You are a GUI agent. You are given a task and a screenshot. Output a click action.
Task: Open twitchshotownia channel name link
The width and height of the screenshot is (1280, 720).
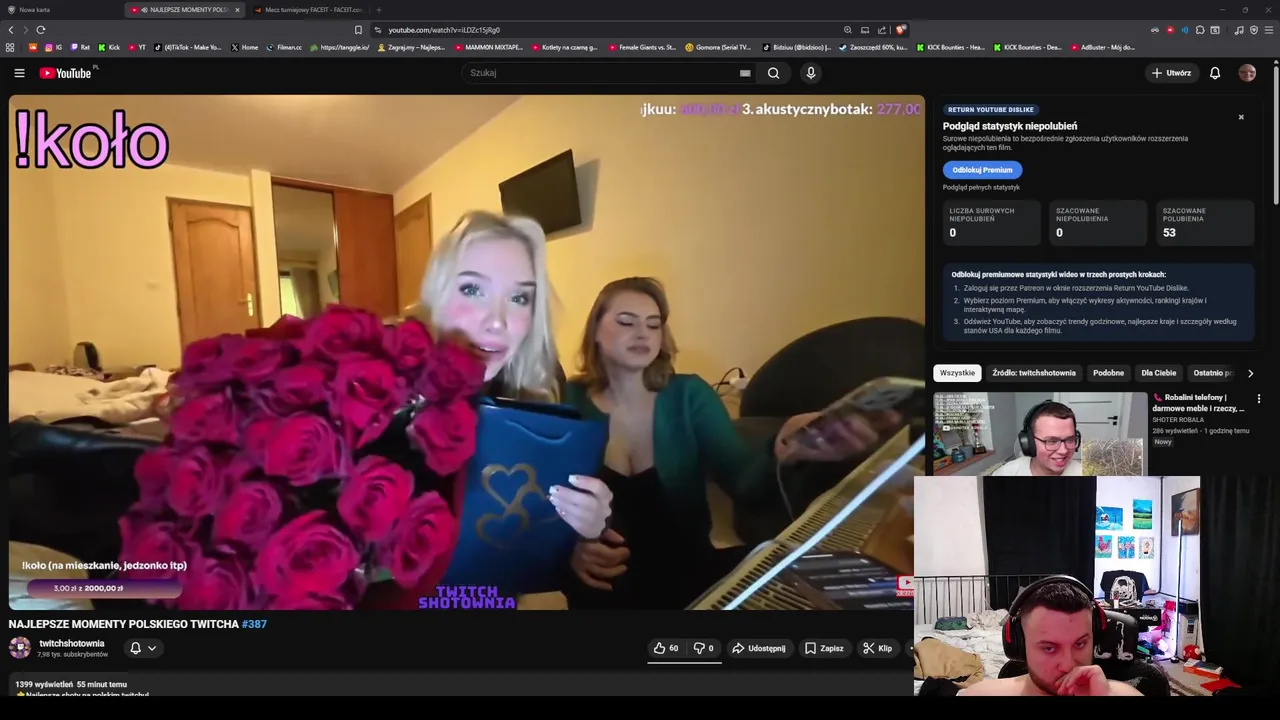point(72,644)
